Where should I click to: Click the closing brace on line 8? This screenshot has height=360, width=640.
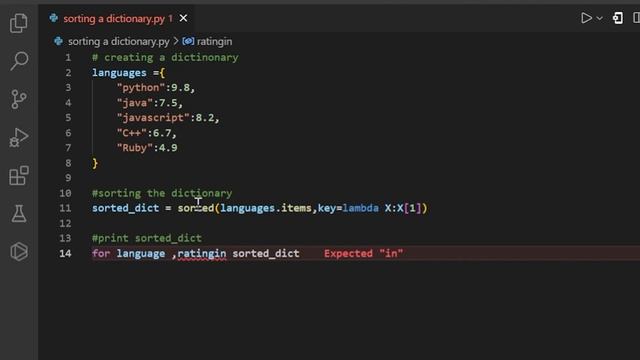tap(95, 163)
